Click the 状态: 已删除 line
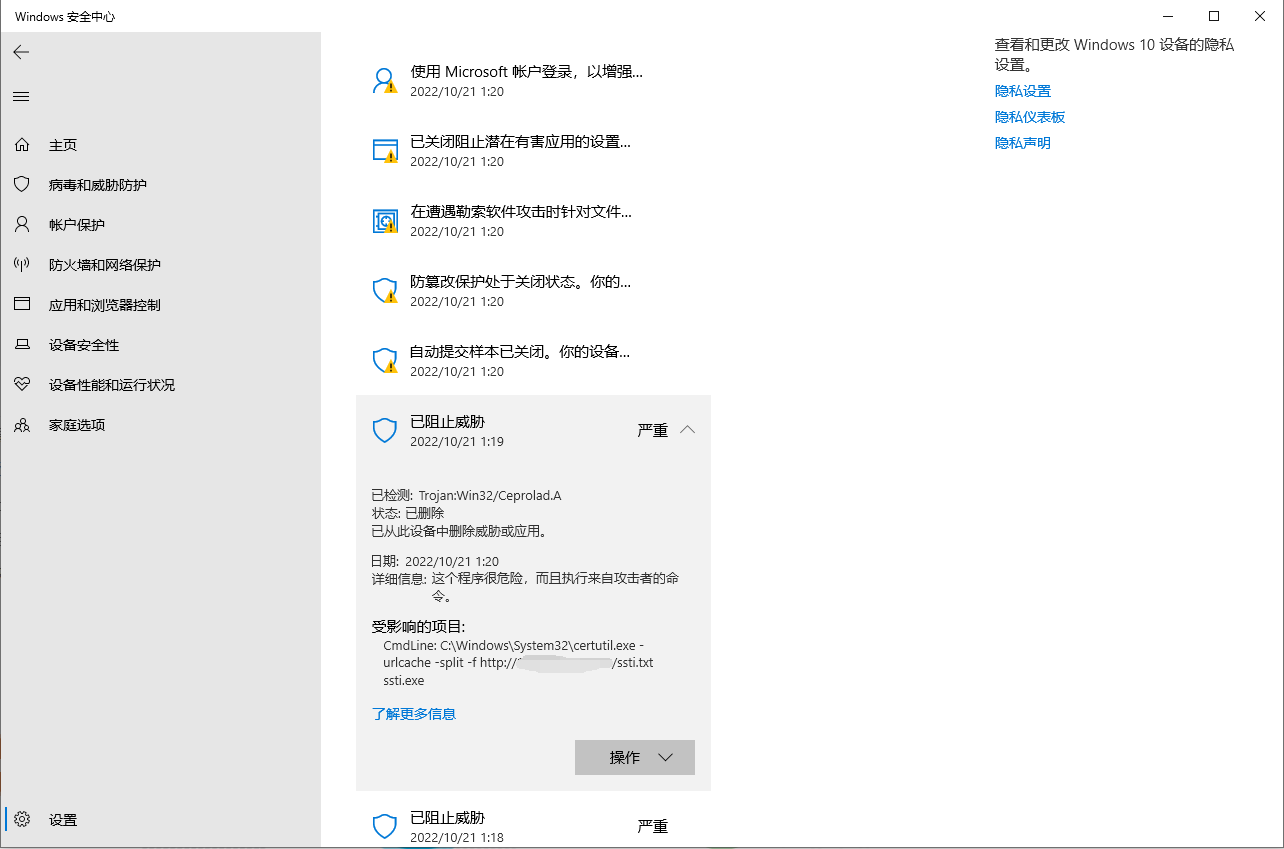The width and height of the screenshot is (1284, 849). click(x=407, y=513)
